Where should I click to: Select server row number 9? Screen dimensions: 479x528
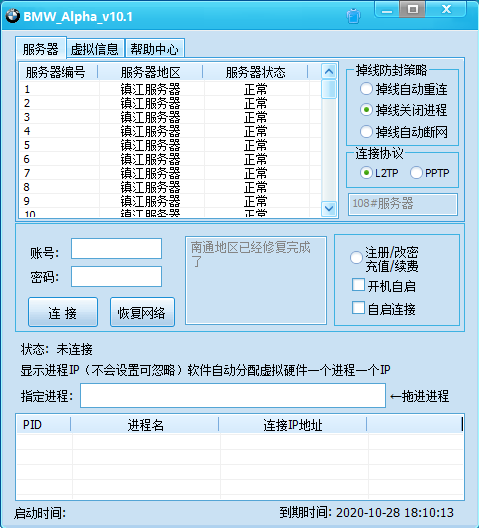[x=170, y=201]
